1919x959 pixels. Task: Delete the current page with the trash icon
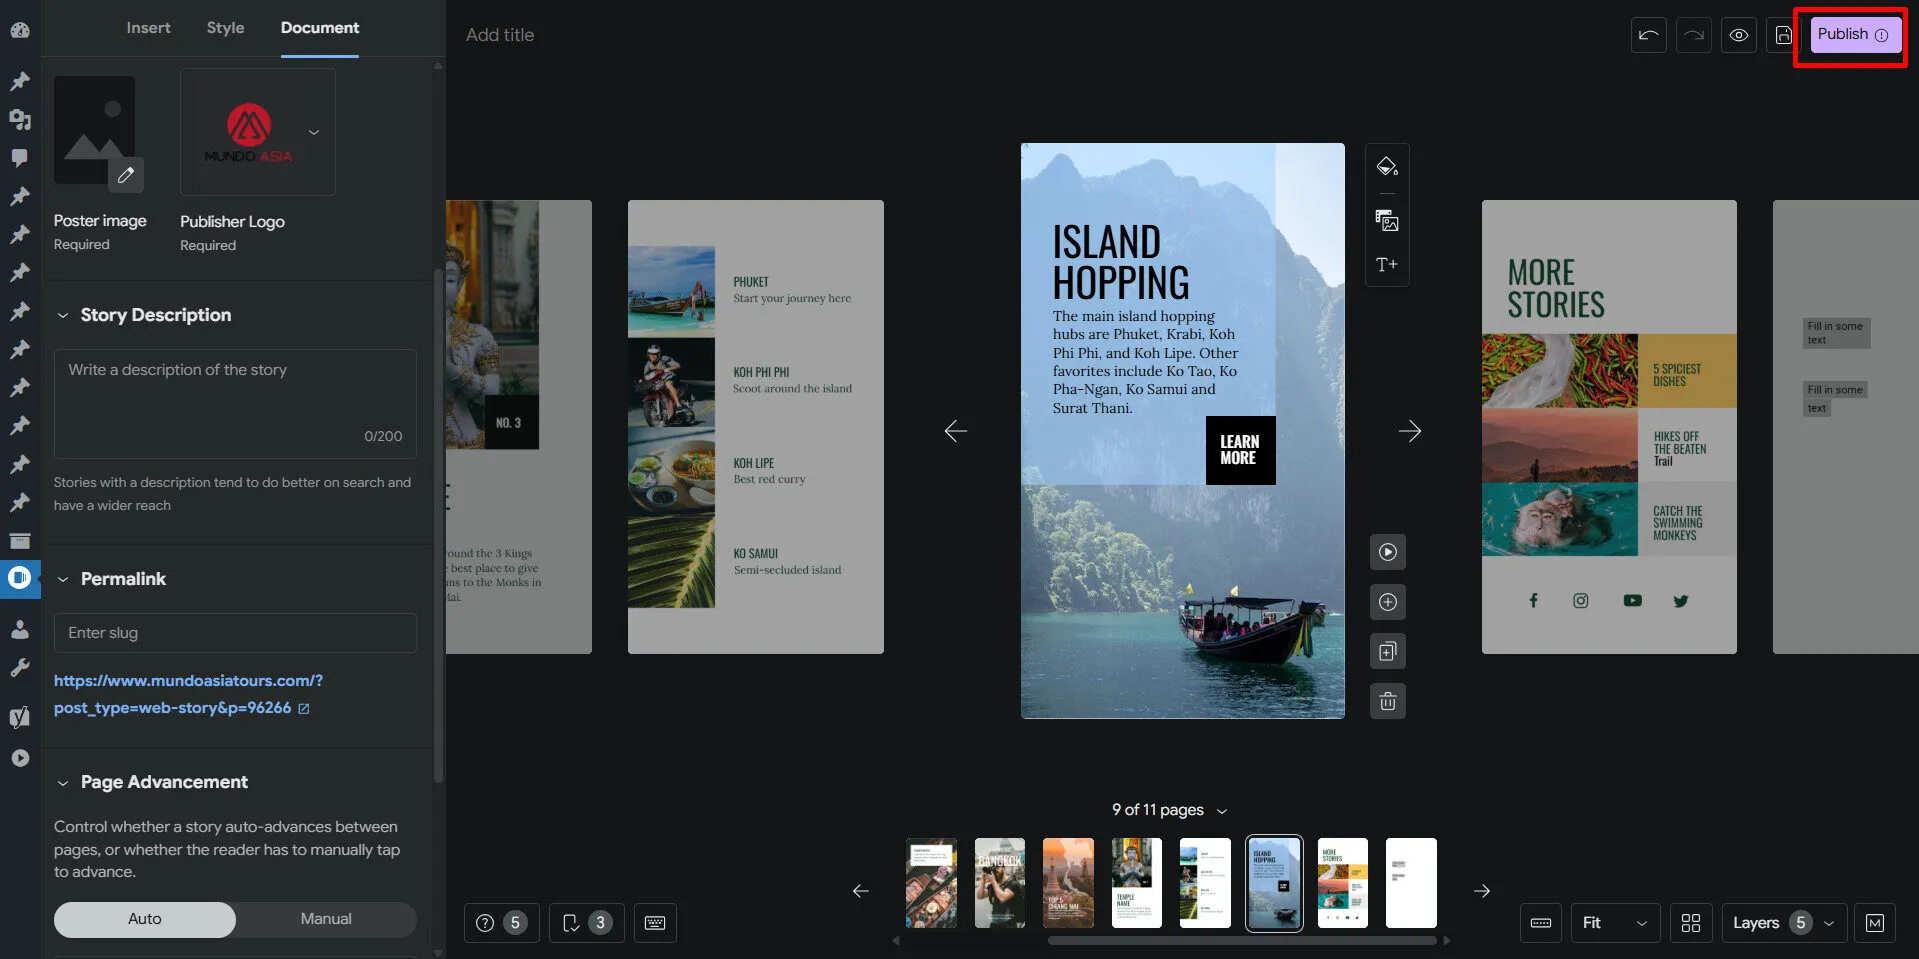tap(1387, 700)
